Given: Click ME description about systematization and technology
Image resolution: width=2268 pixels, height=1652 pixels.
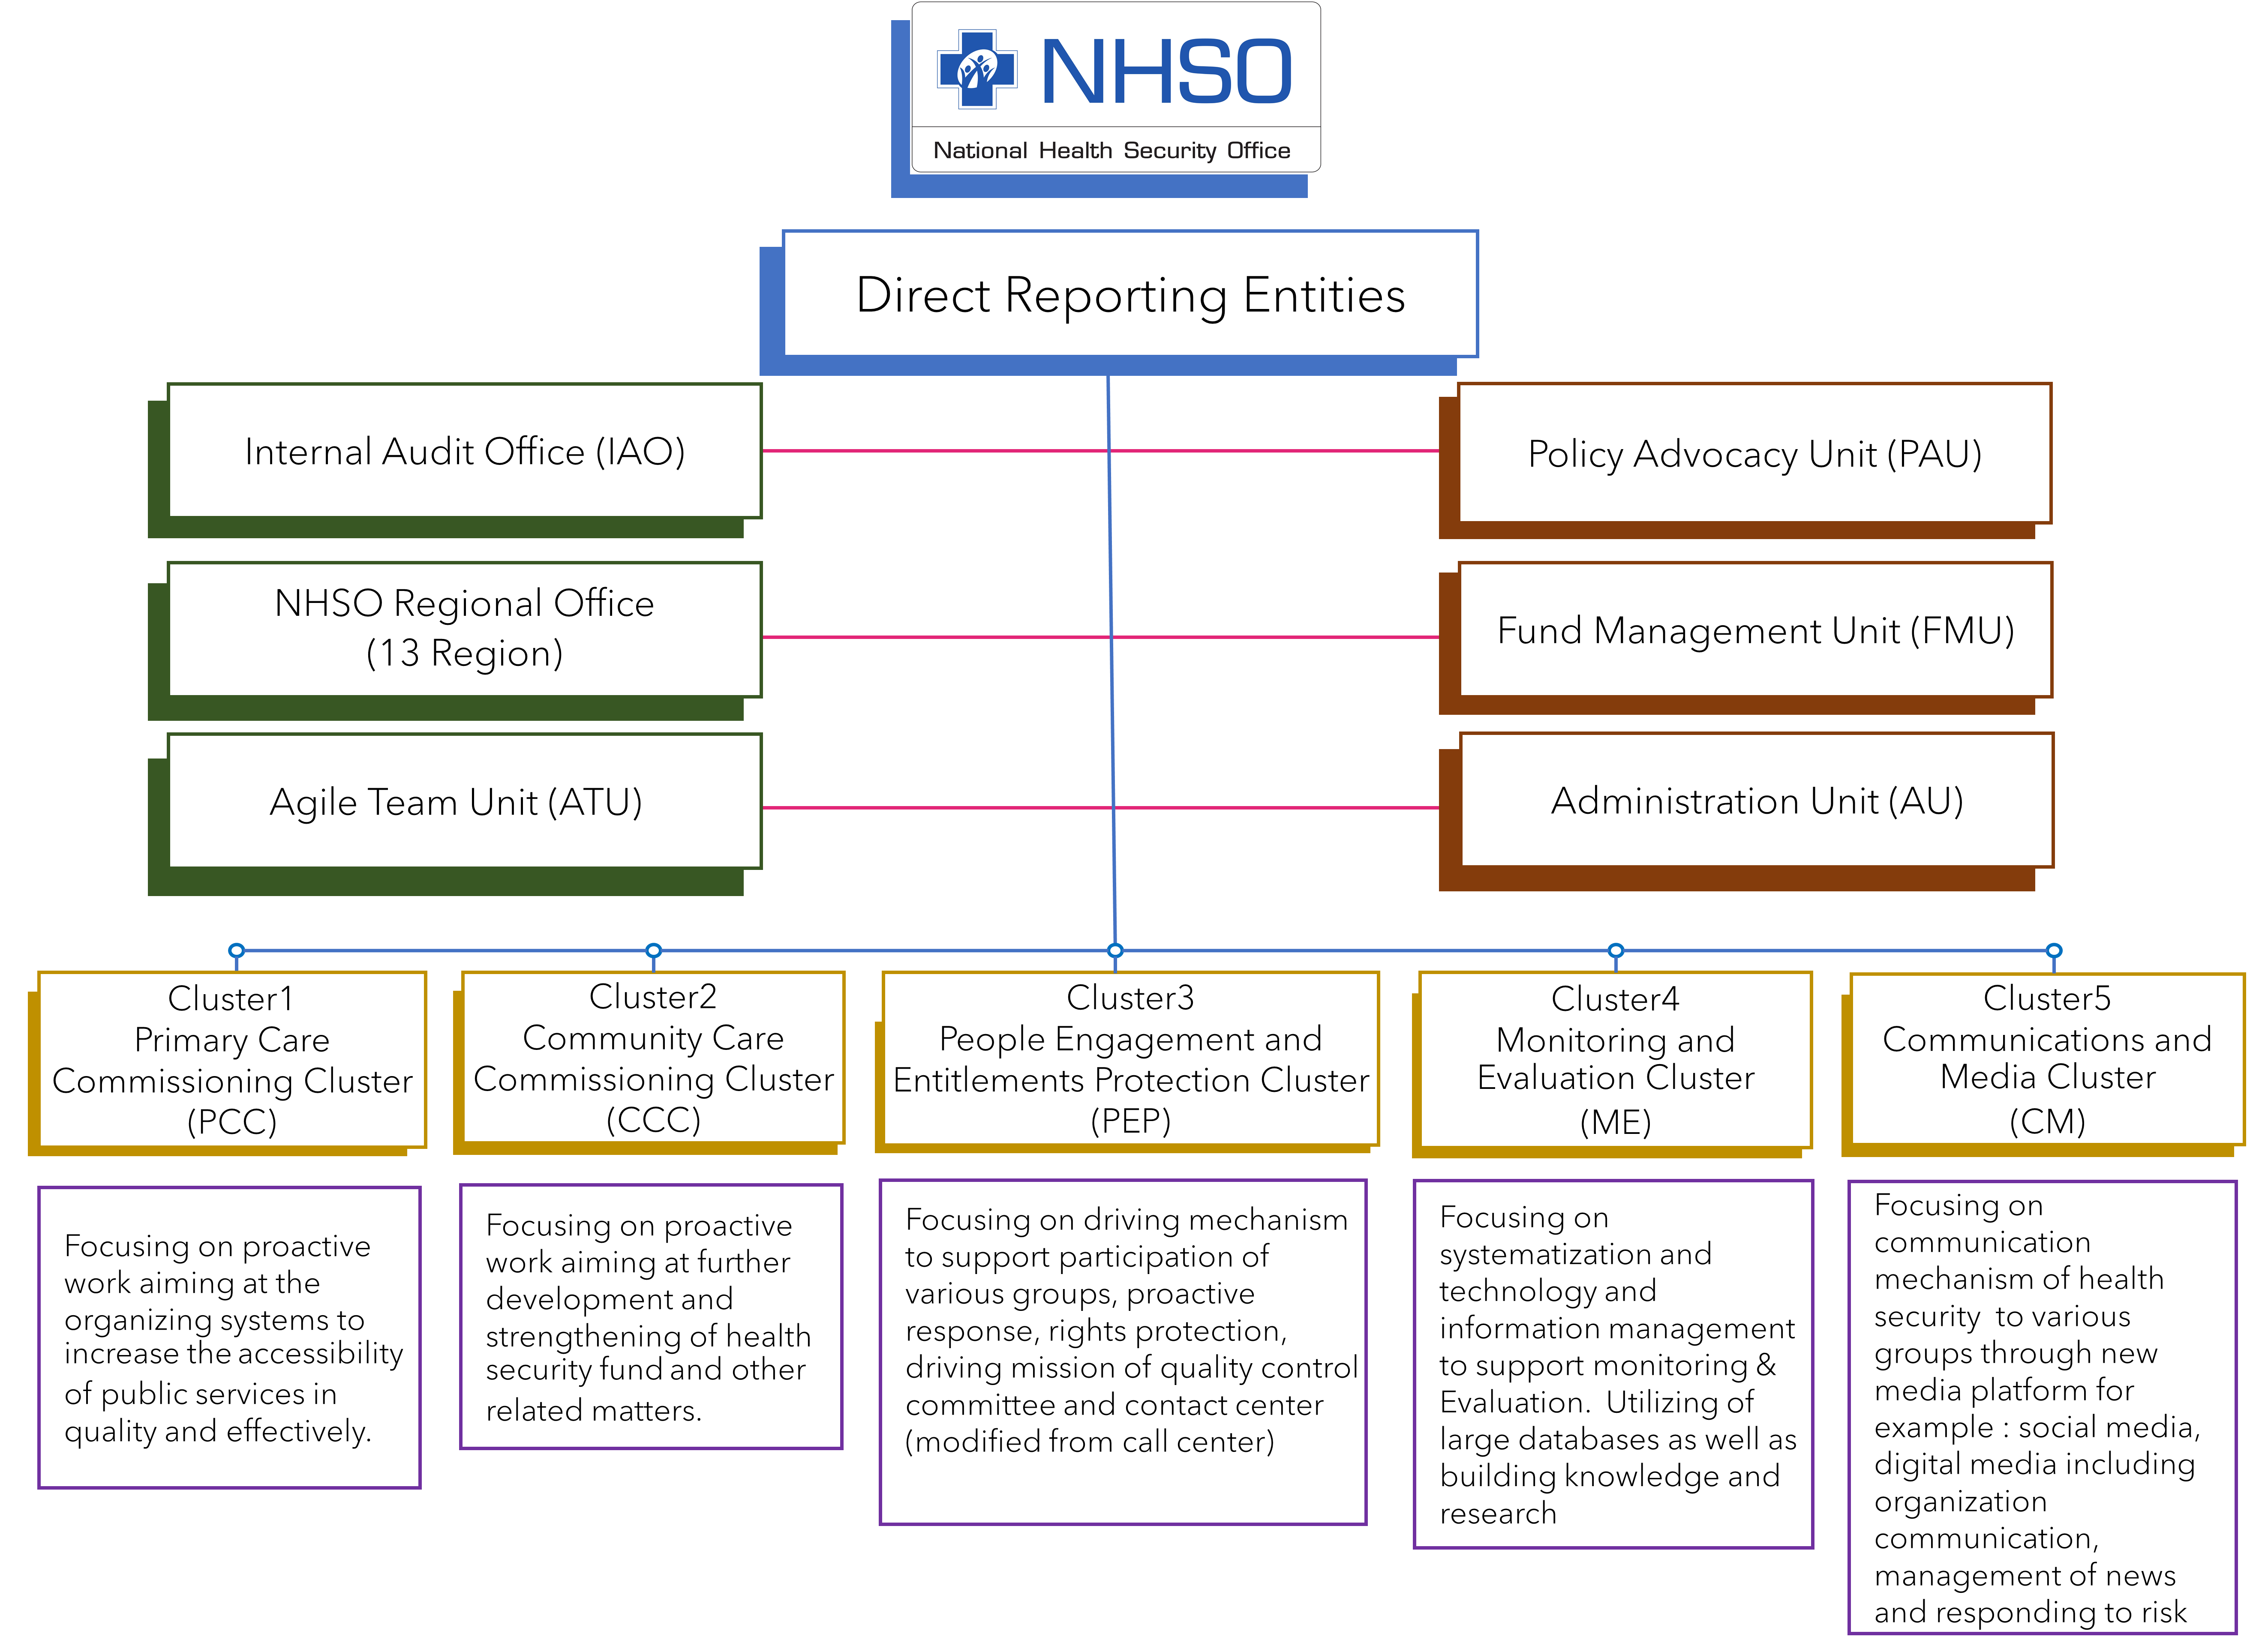Looking at the screenshot, I should coord(1613,1364).
